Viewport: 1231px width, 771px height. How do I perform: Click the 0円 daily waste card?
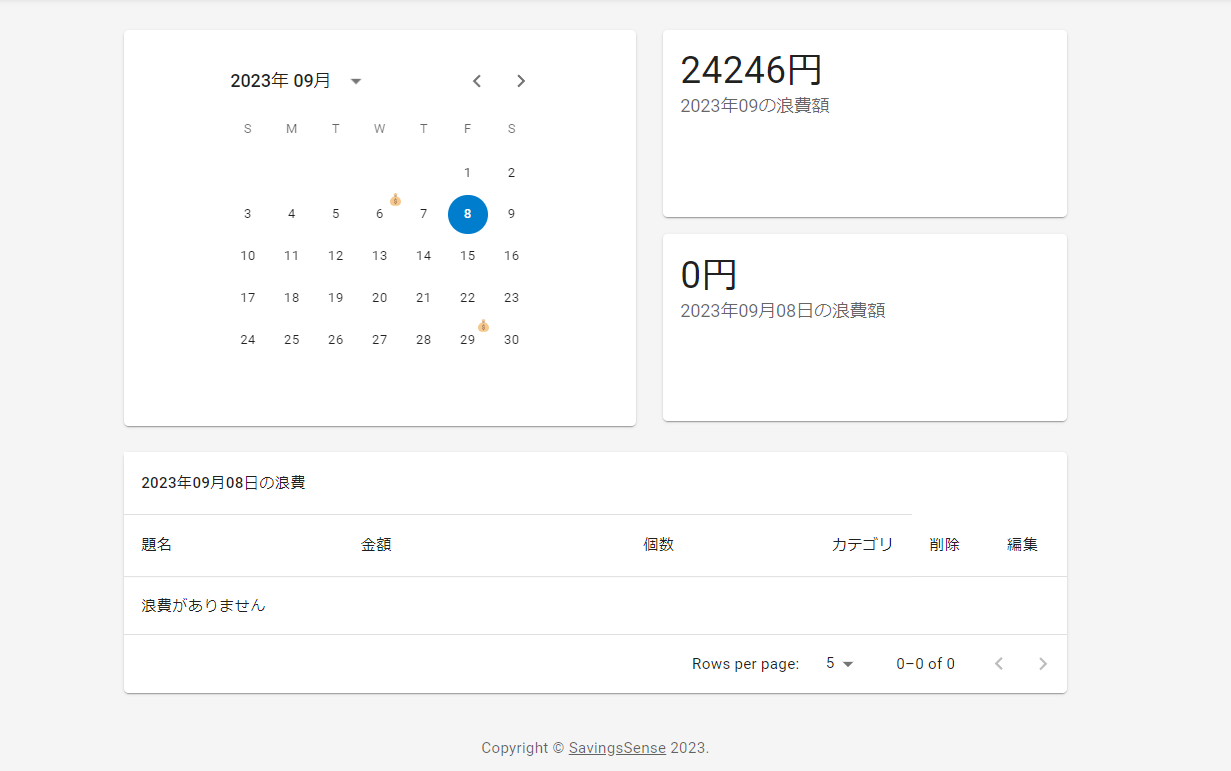[864, 327]
